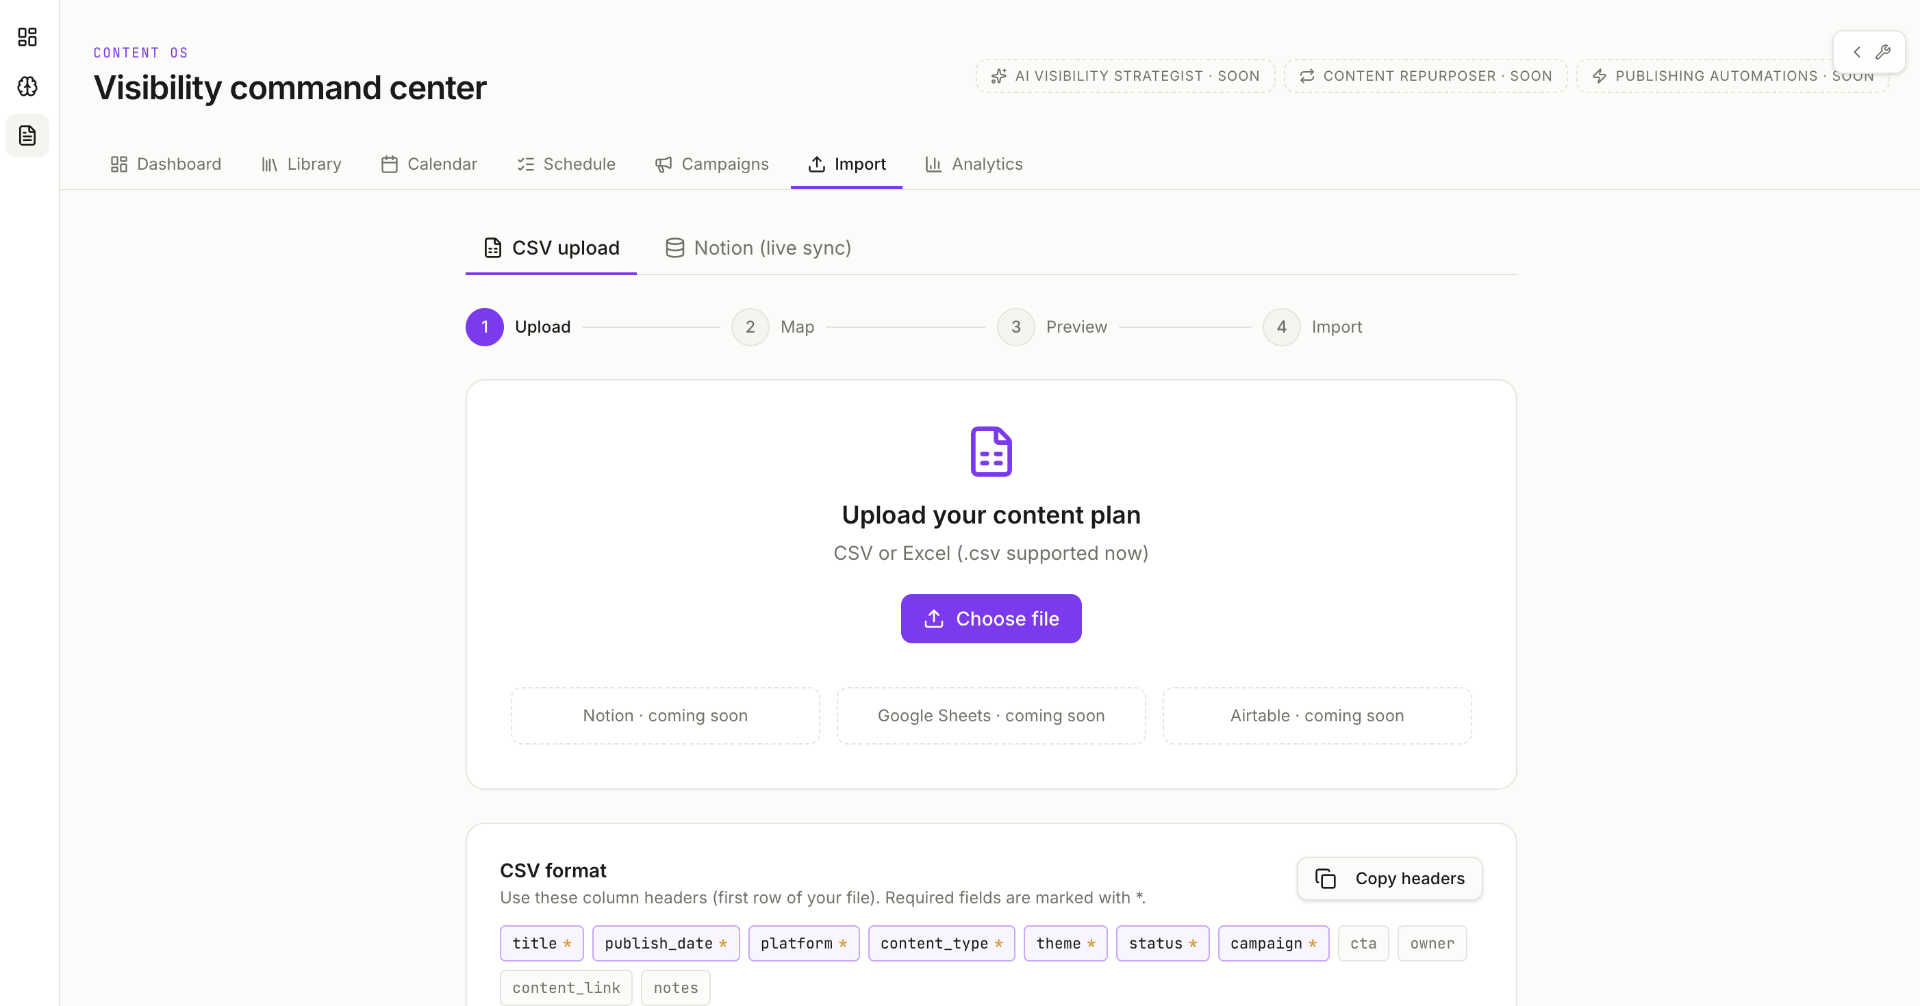Click the Upload your content plan heading

coord(991,515)
